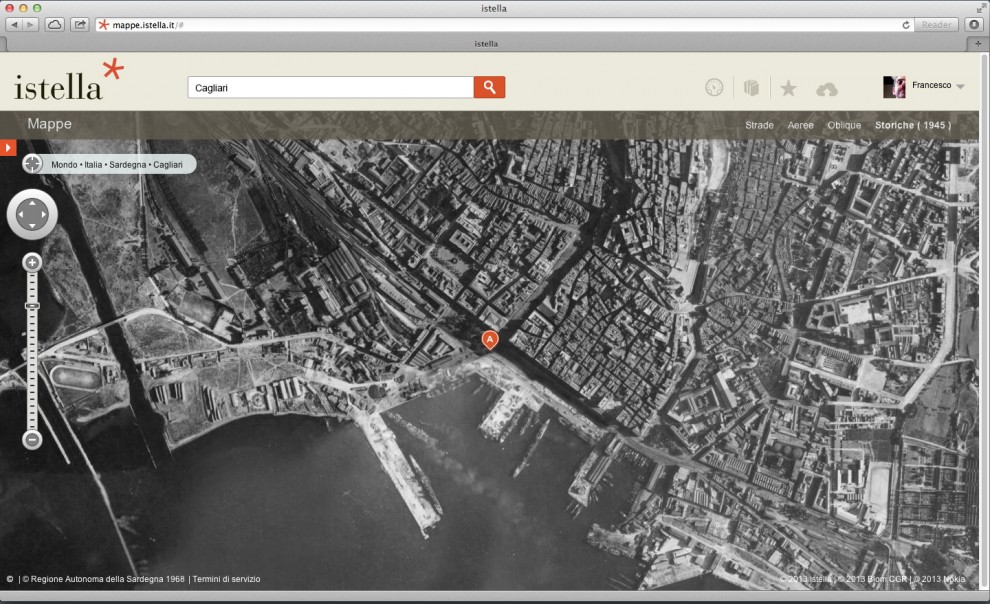Open the books collection icon
990x604 pixels.
click(751, 87)
